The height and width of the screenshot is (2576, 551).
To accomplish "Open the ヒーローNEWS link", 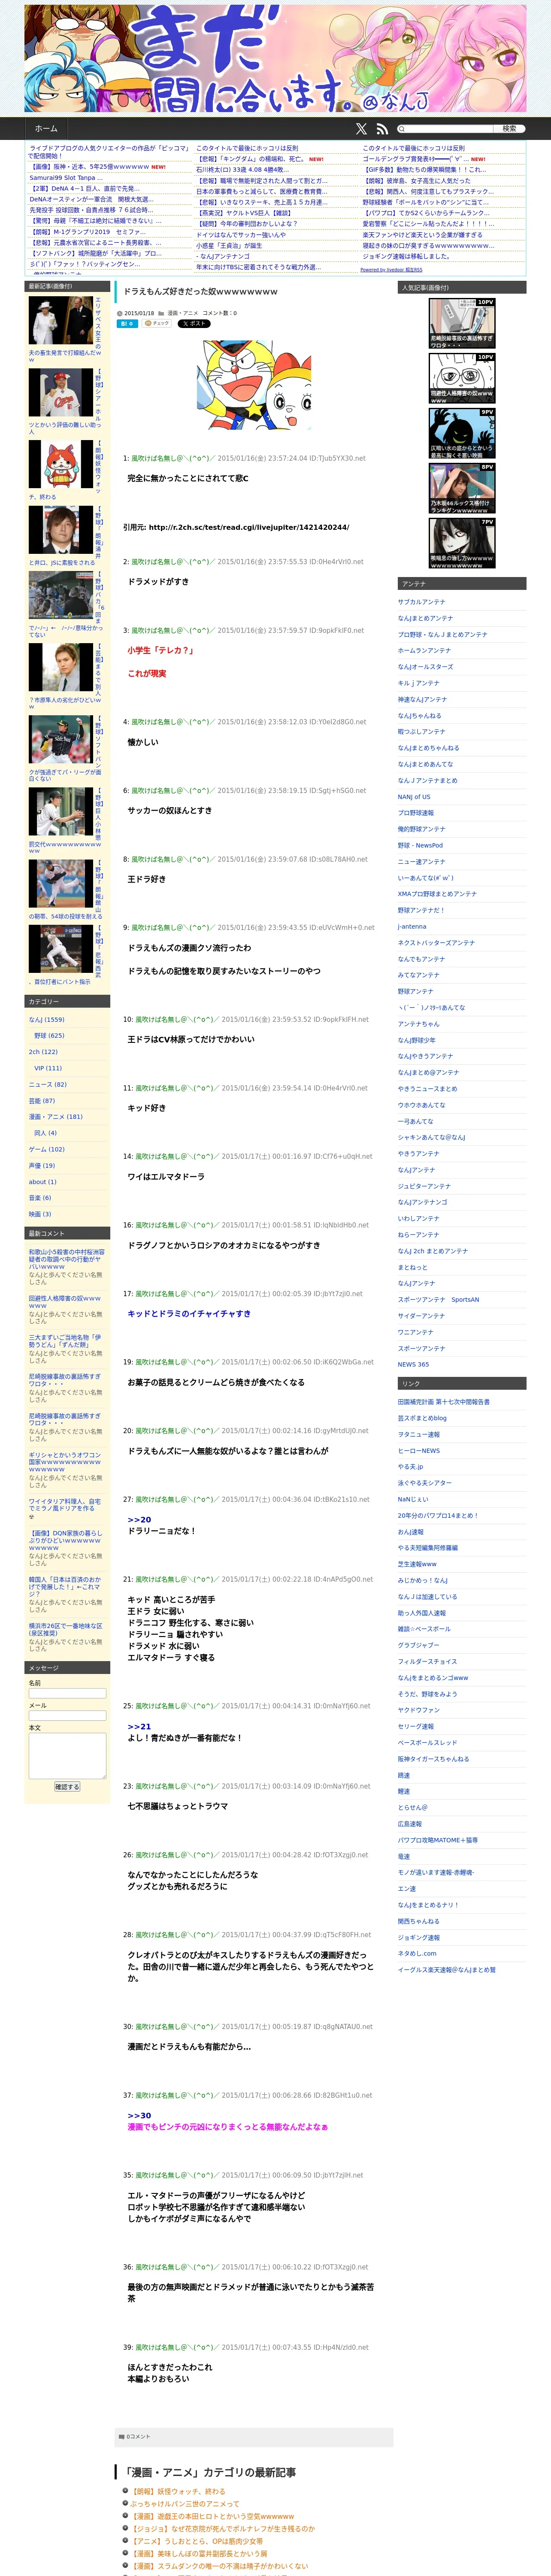I will [x=418, y=1451].
